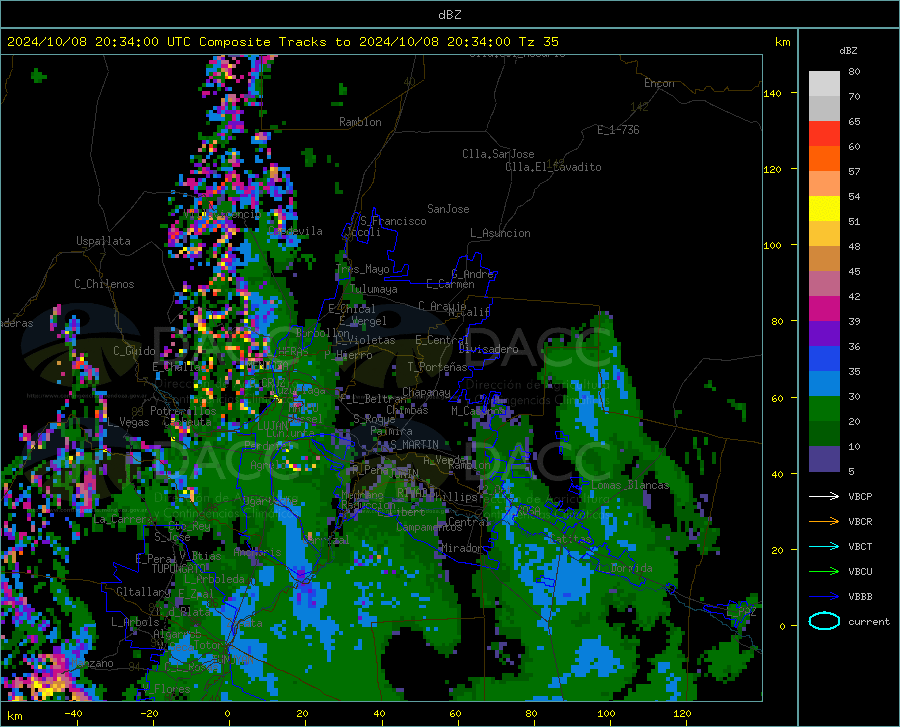Click the 'C_Guido' map label

coord(134,351)
